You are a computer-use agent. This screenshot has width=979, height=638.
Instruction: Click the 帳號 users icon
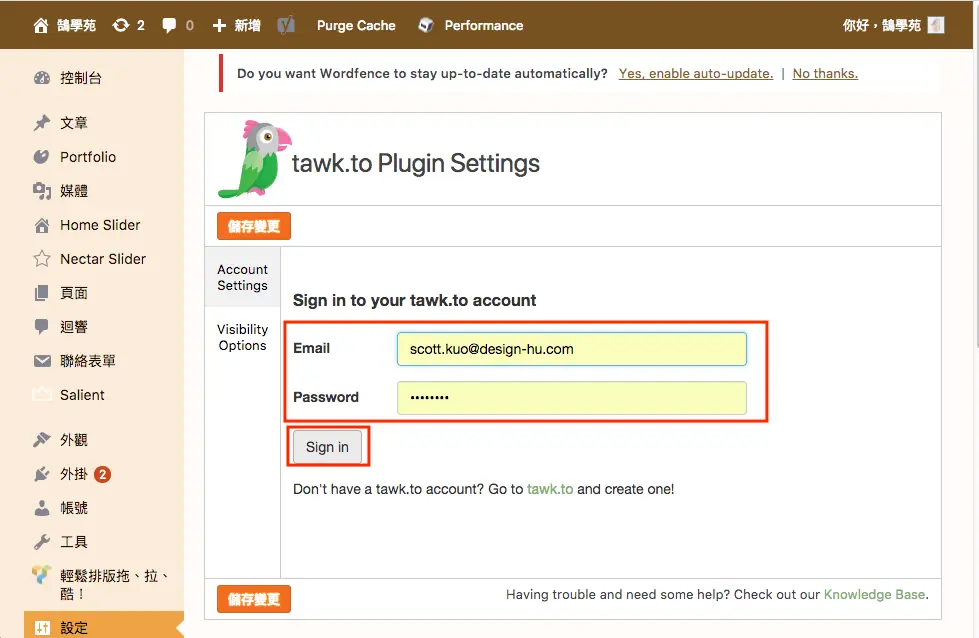pos(42,508)
